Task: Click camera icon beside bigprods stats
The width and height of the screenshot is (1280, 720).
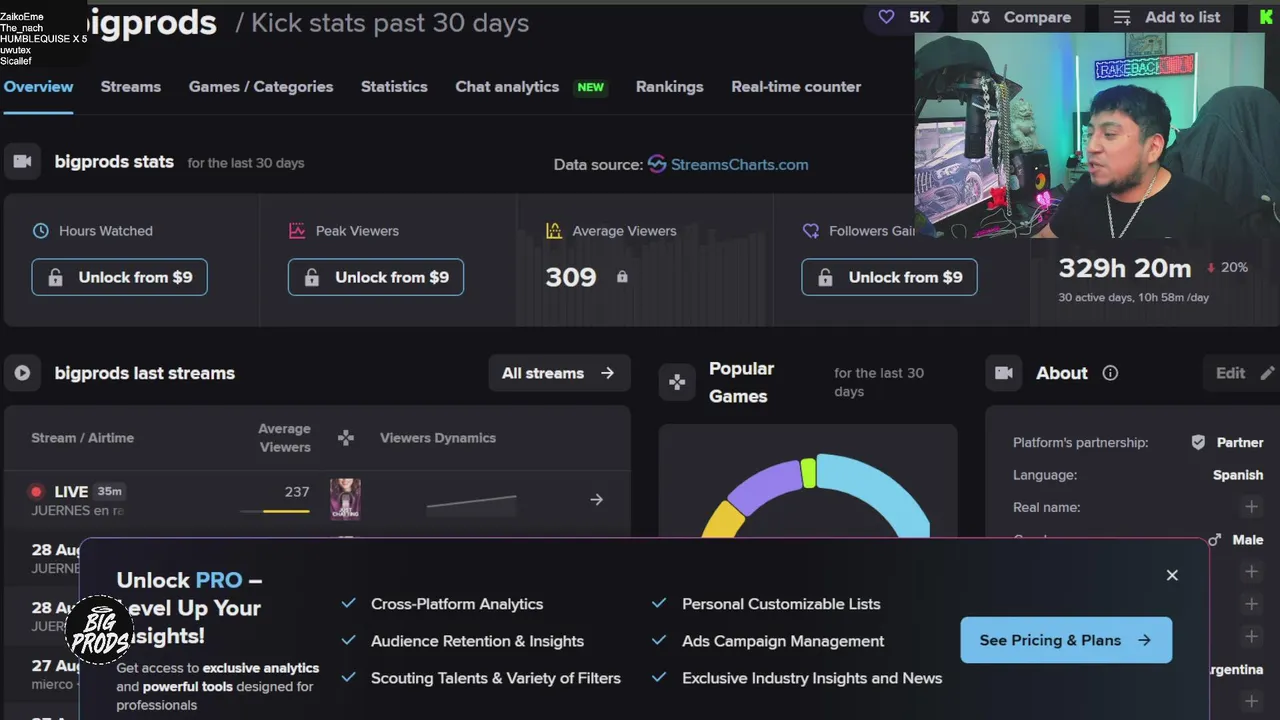Action: (x=22, y=162)
